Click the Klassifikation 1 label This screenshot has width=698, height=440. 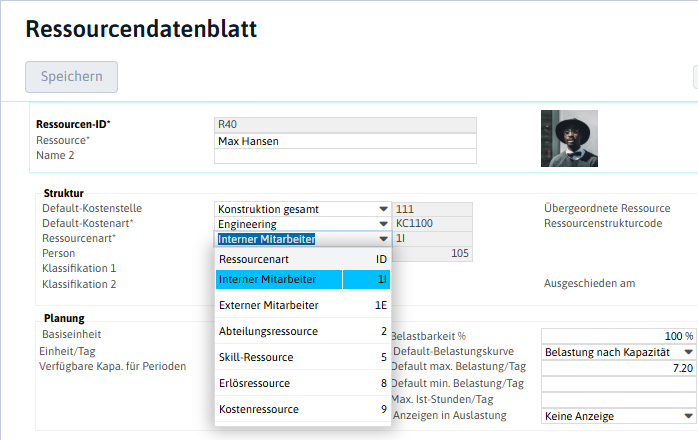coord(79,268)
